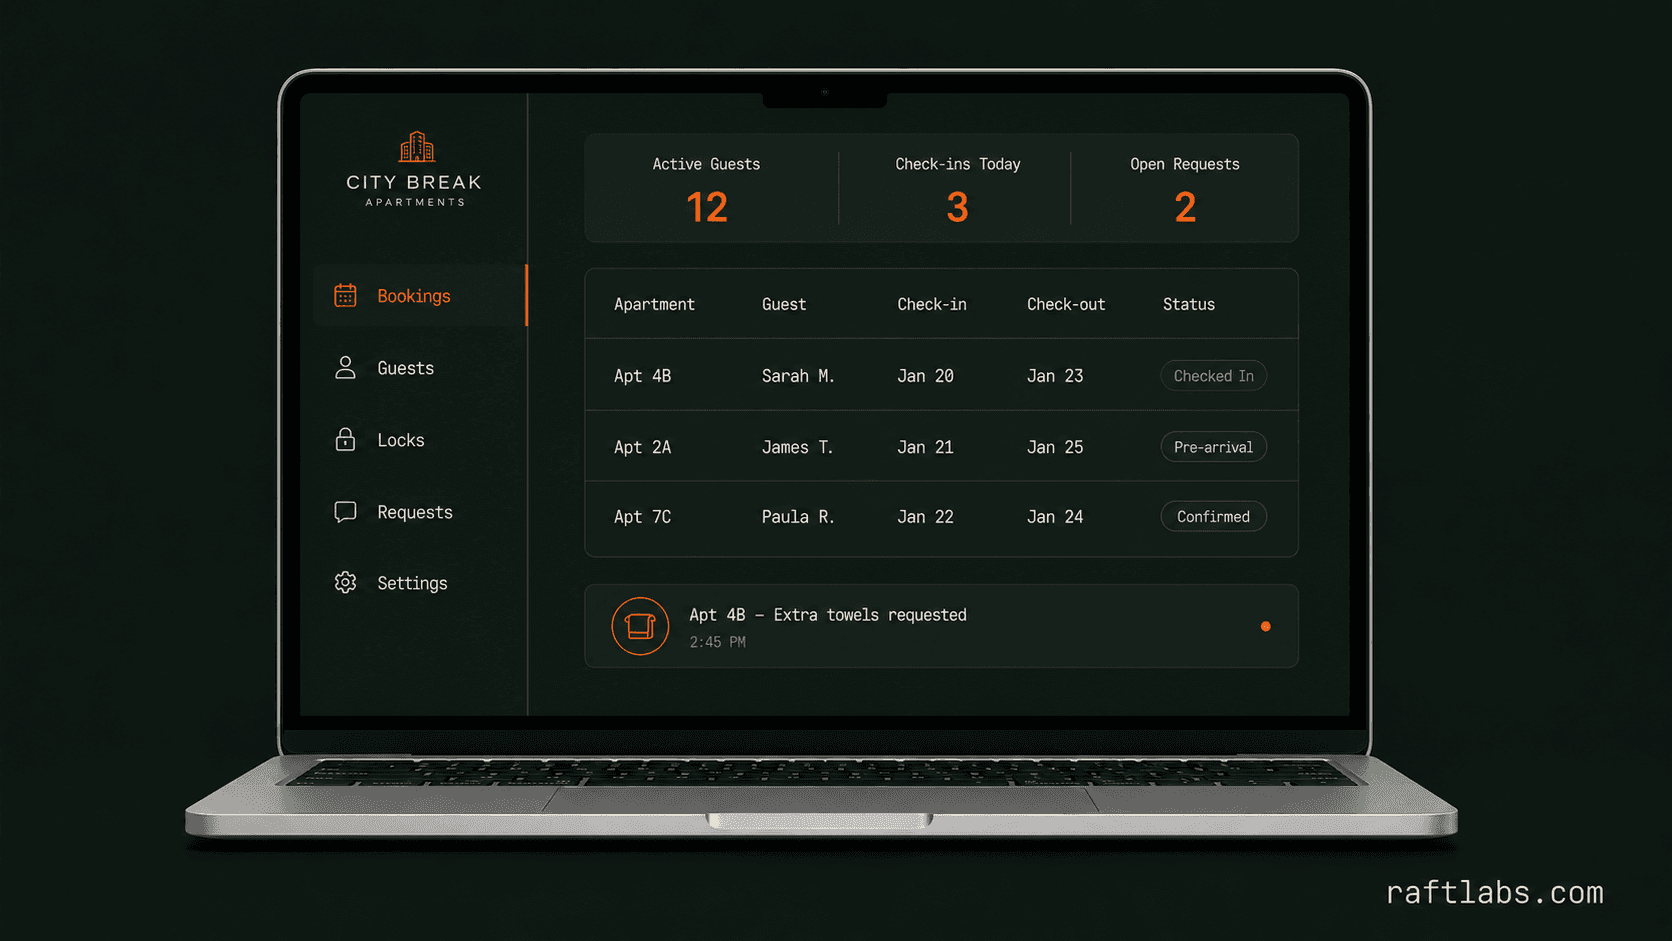Screen dimensions: 1672x941
Task: Click the Check-out column header
Action: click(1066, 304)
